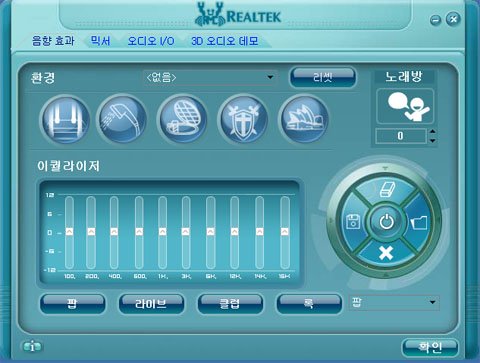Viewport: 480px width, 363px height.
Task: Select the living room environment icon
Action: click(65, 120)
